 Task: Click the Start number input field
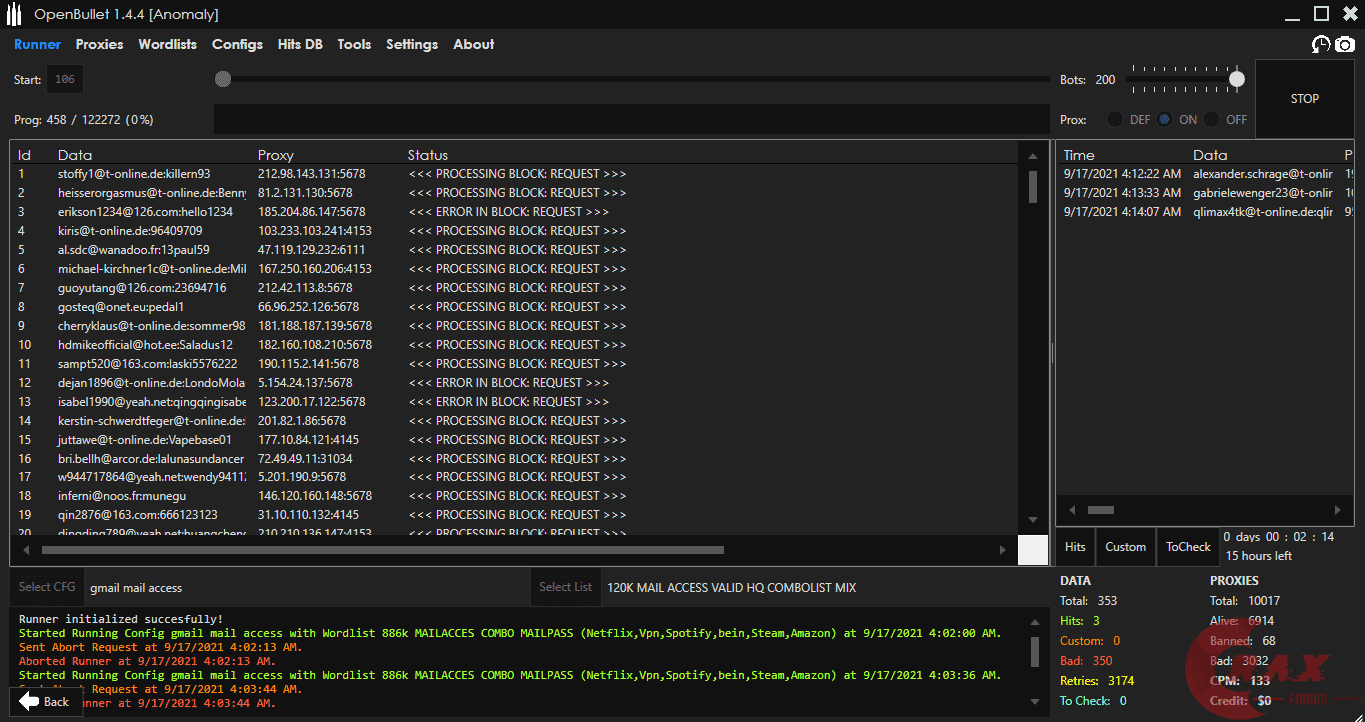click(65, 80)
